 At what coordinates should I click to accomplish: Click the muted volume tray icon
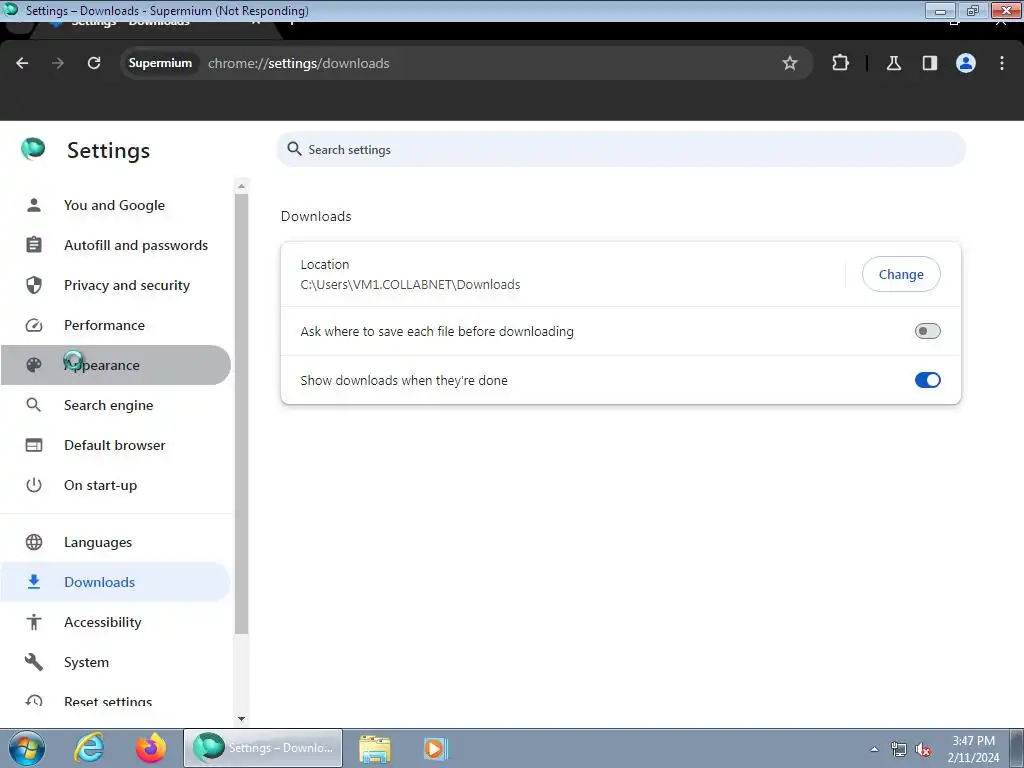pyautogui.click(x=923, y=750)
